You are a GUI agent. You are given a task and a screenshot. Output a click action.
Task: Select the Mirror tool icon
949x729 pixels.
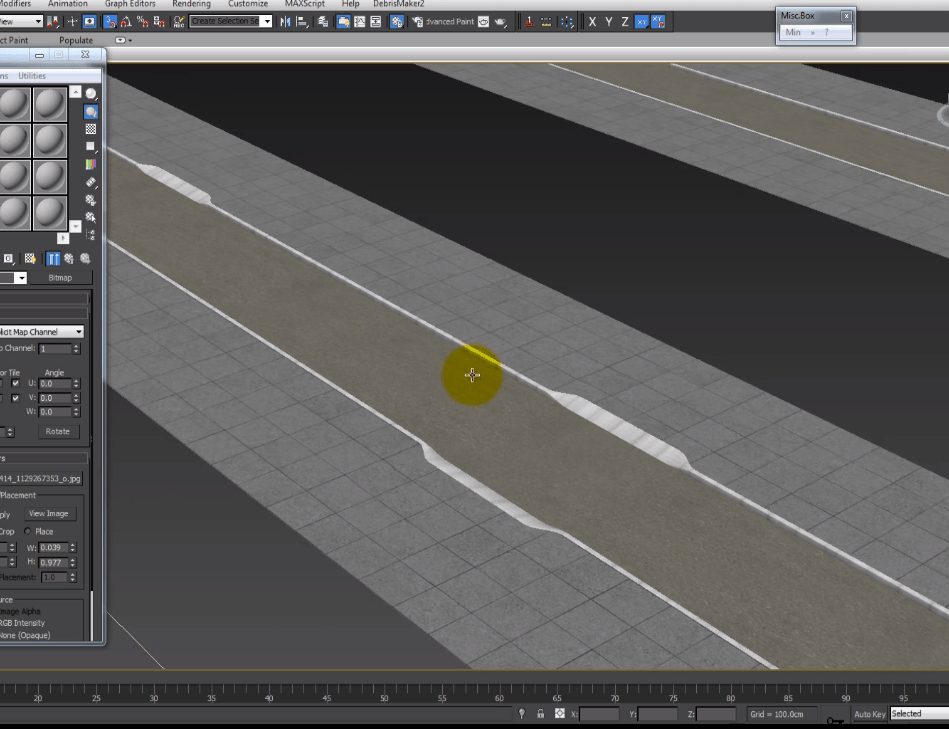[x=285, y=21]
